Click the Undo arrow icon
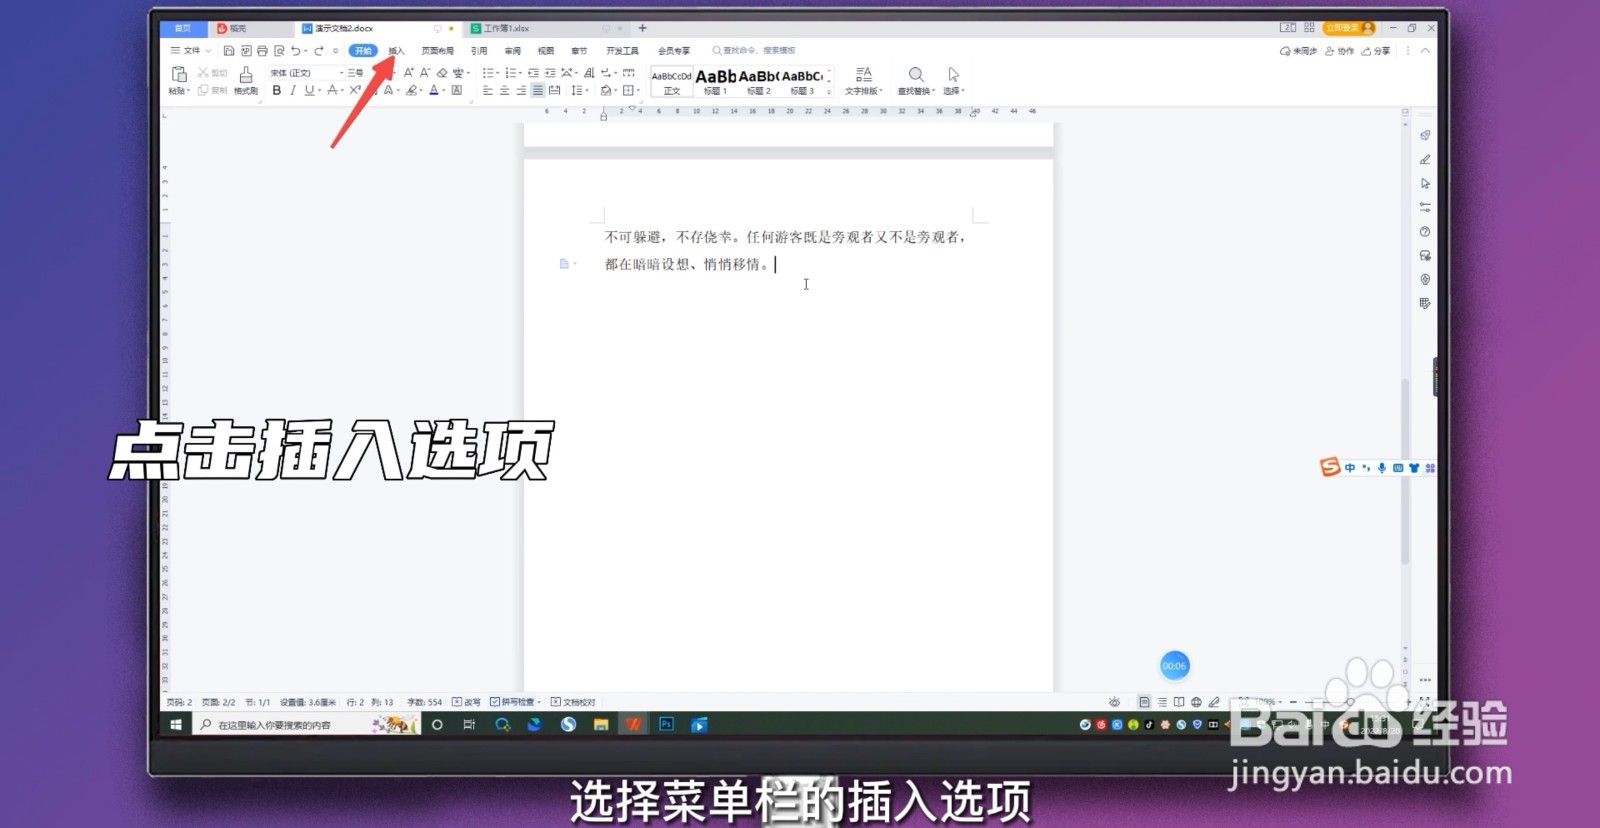Image resolution: width=1600 pixels, height=828 pixels. click(295, 51)
